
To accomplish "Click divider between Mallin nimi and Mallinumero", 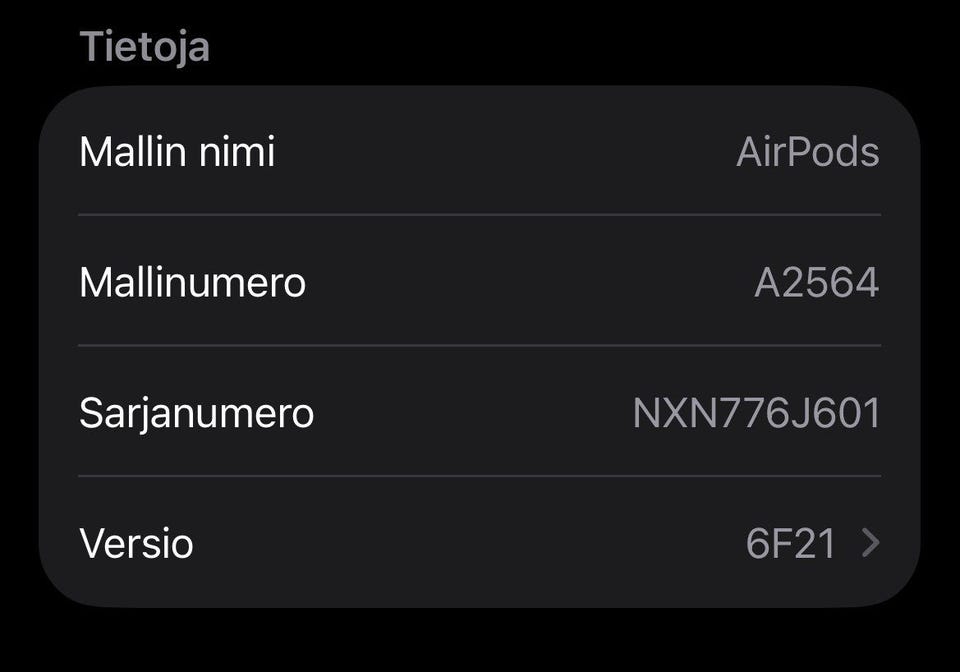I will pyautogui.click(x=480, y=214).
